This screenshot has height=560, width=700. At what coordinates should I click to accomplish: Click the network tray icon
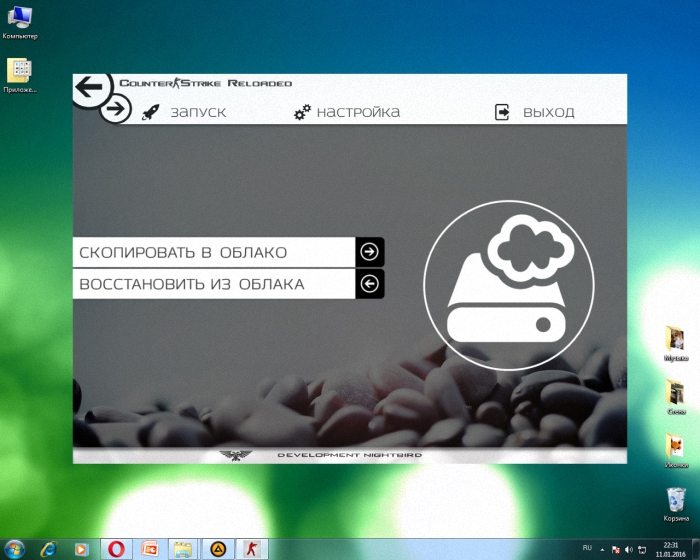click(x=642, y=550)
